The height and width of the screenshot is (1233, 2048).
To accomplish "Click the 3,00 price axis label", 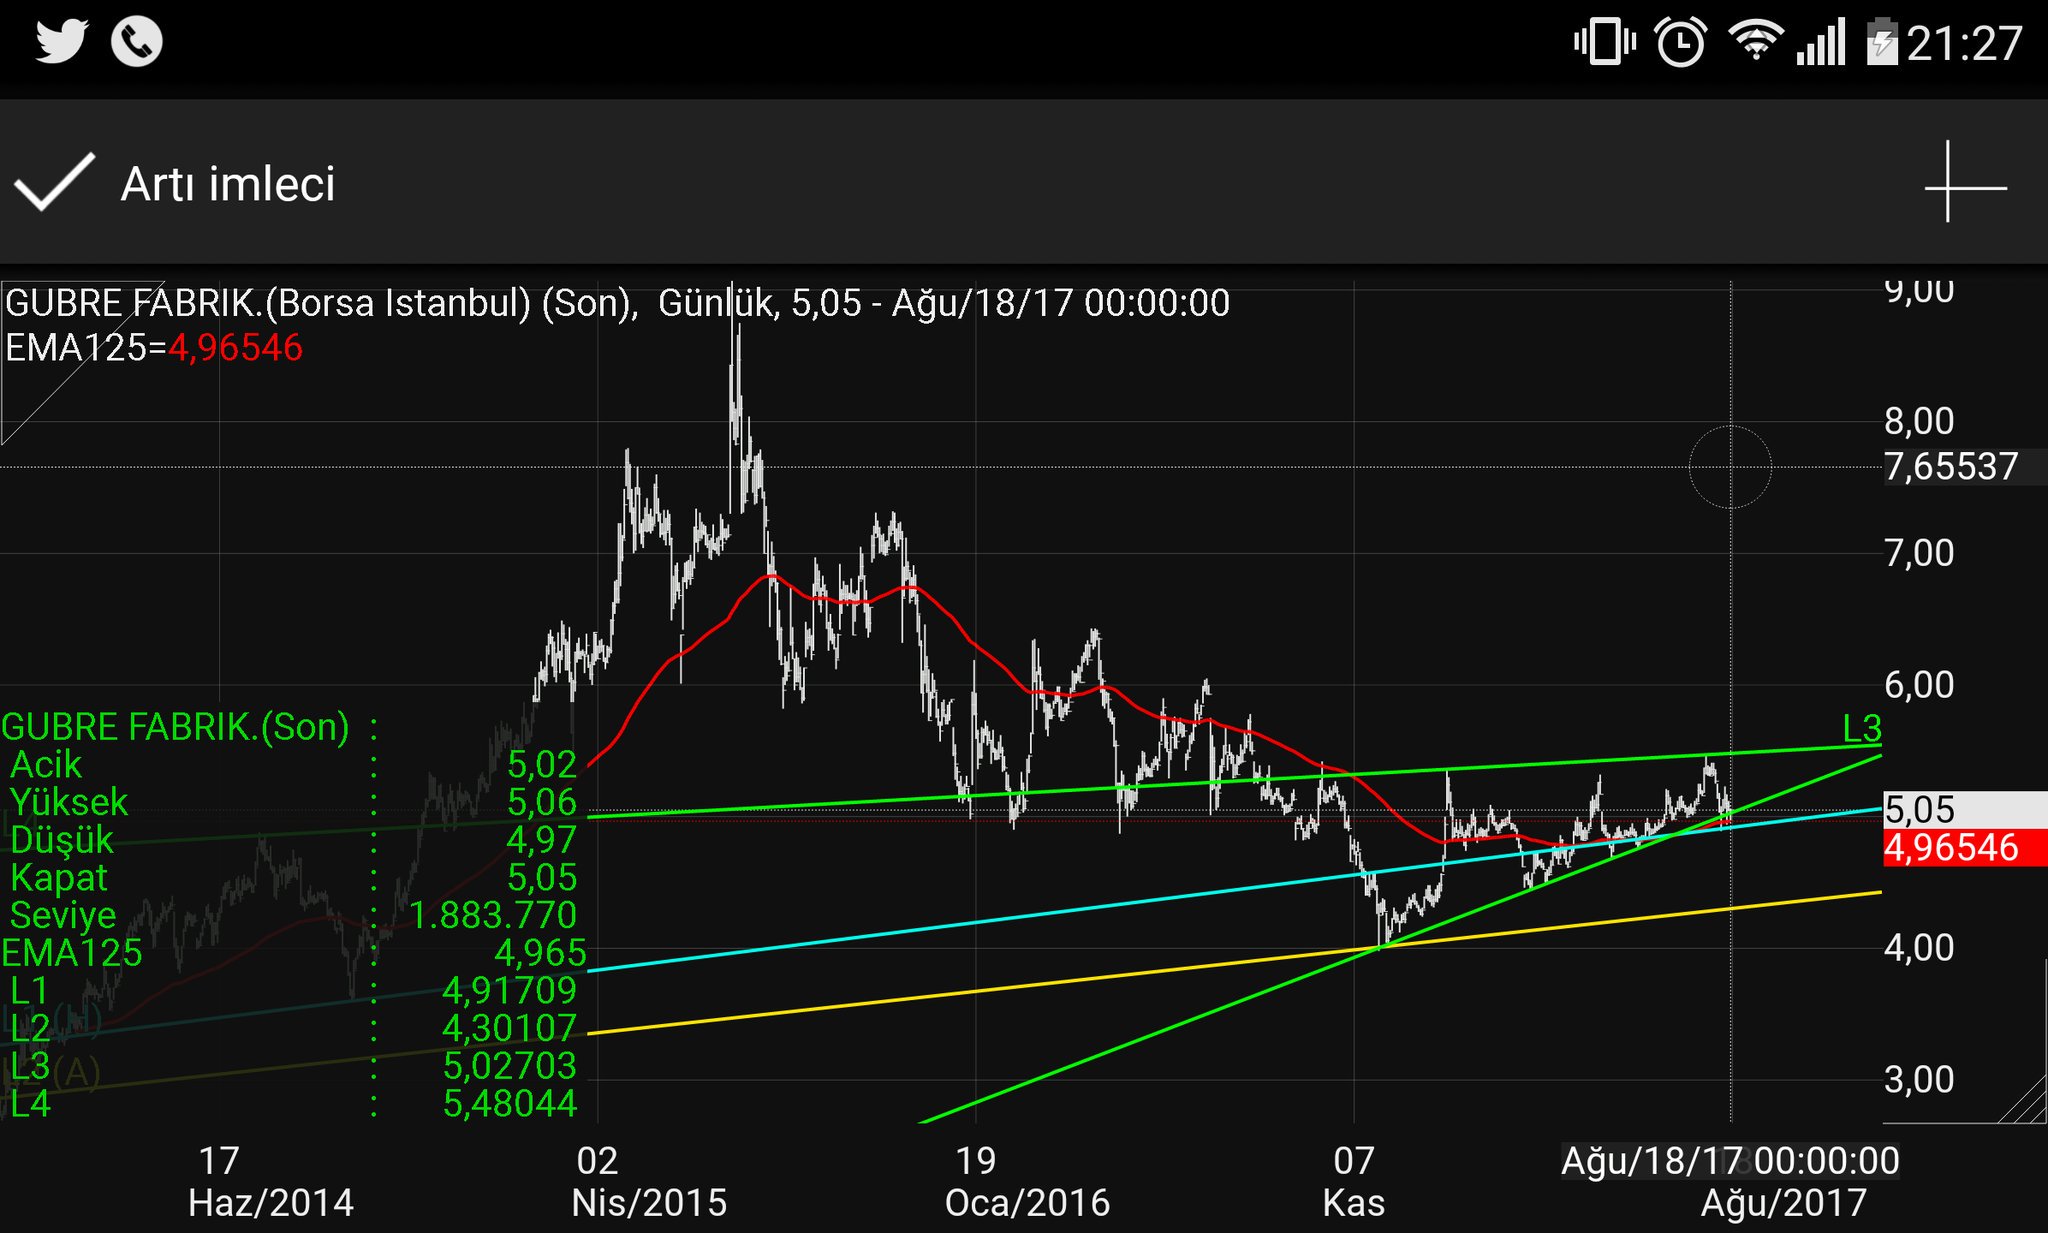I will point(1919,1080).
